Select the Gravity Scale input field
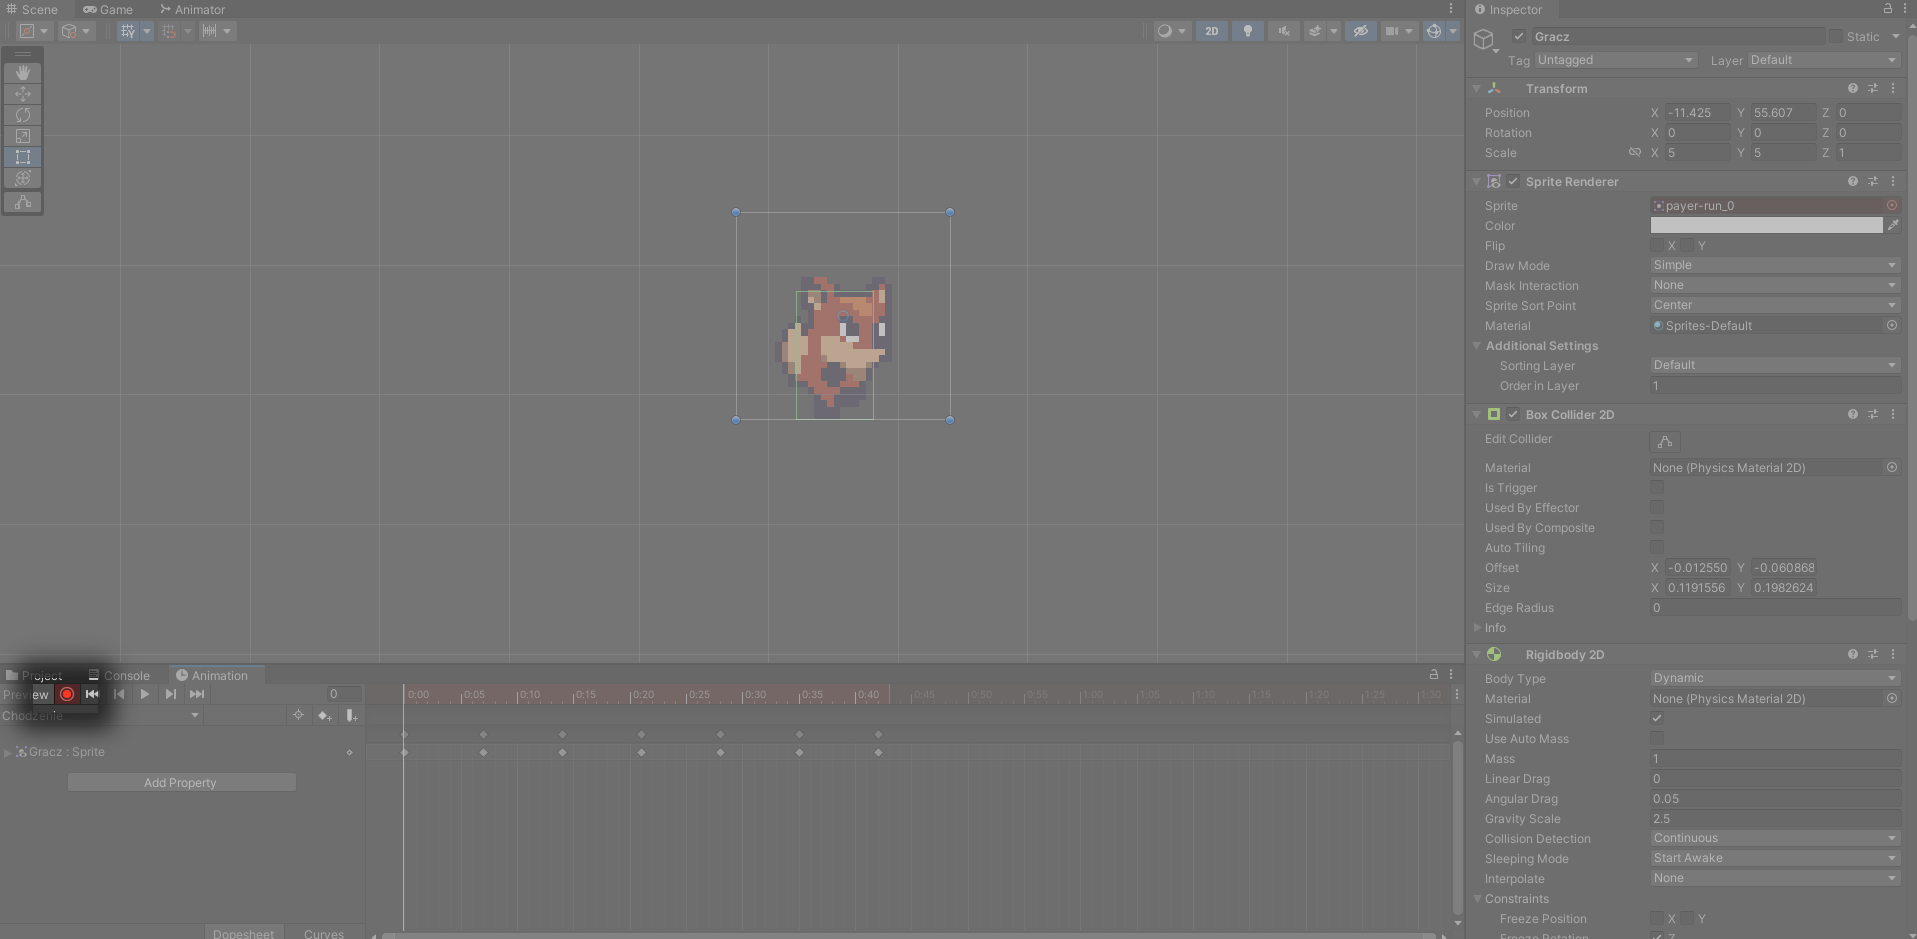 click(x=1773, y=819)
